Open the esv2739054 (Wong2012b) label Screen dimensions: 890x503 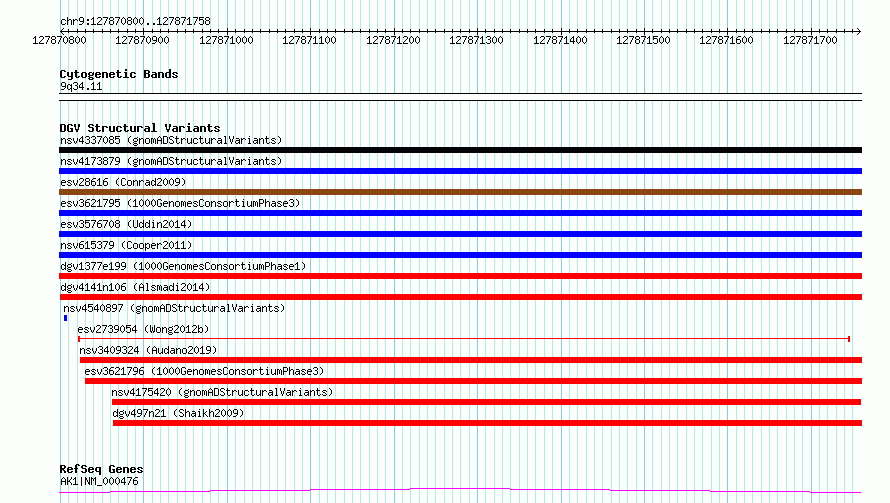(143, 329)
